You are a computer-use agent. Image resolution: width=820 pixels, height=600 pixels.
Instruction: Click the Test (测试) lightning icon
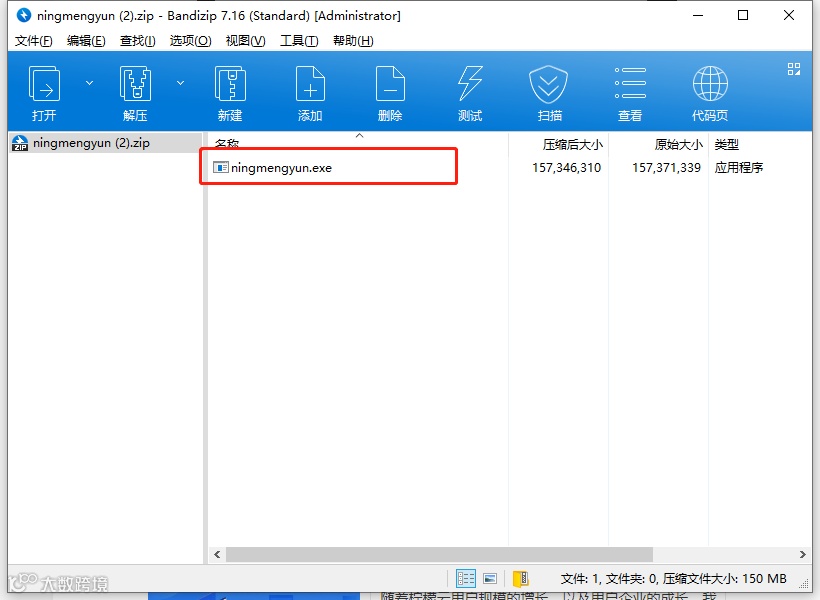point(470,84)
